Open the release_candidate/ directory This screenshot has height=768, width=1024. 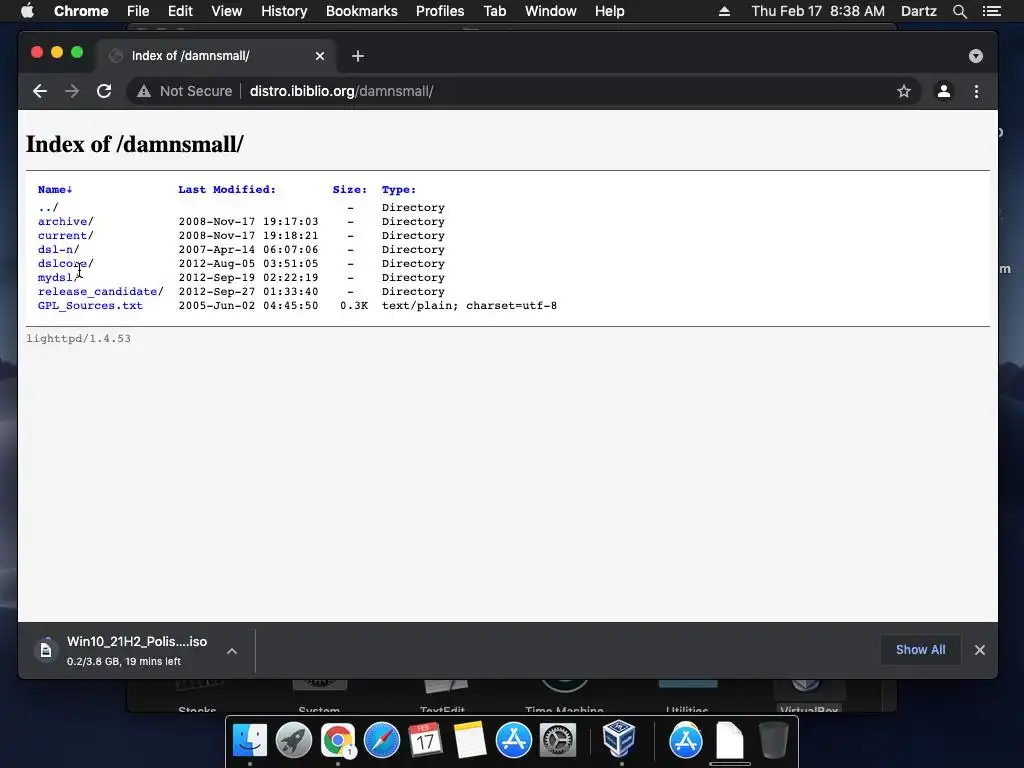(x=101, y=292)
